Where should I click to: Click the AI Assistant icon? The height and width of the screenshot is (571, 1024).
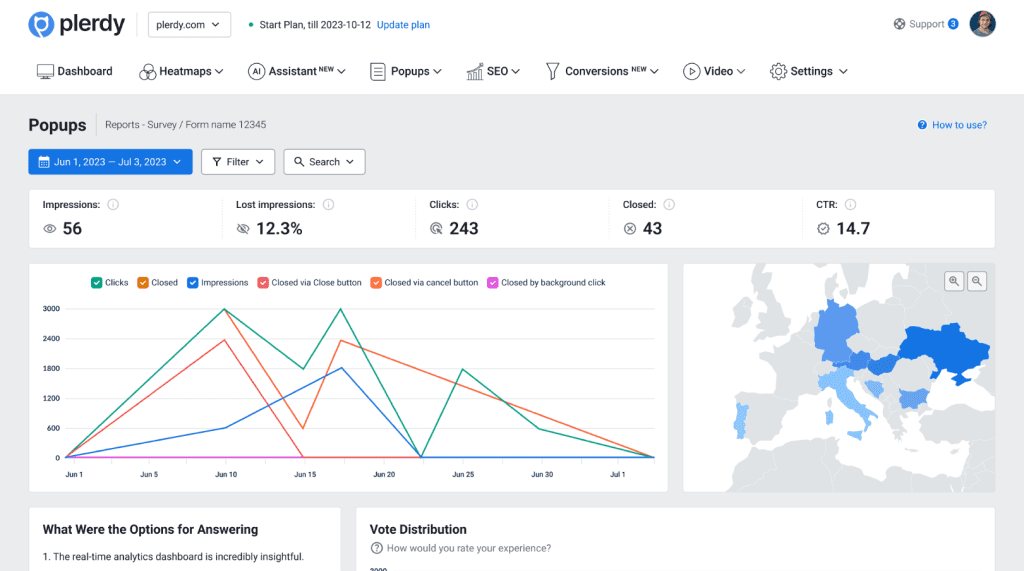[257, 71]
